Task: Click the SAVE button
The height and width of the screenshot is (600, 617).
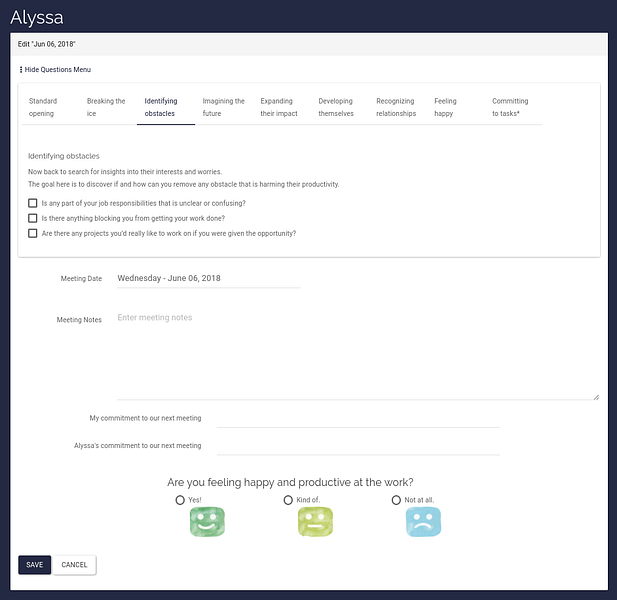Action: click(x=35, y=565)
